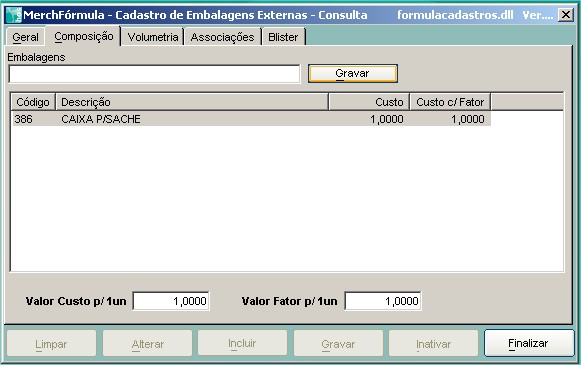This screenshot has width=581, height=365.
Task: Select the CAIXA P/SACHE row
Action: coord(251,119)
